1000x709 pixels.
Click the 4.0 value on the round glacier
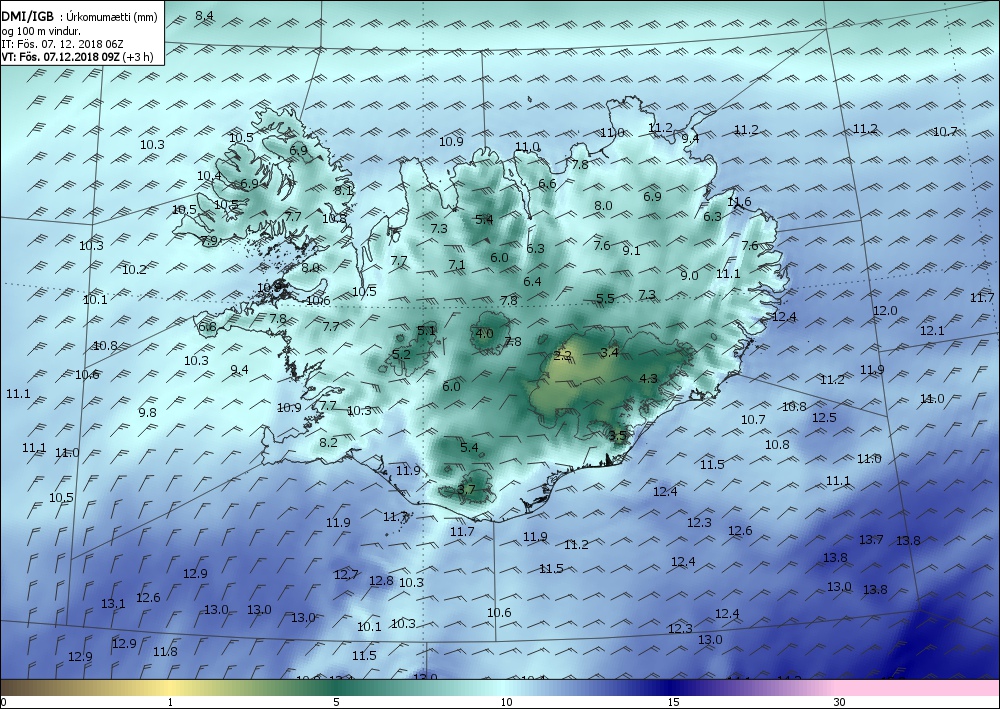tap(485, 333)
